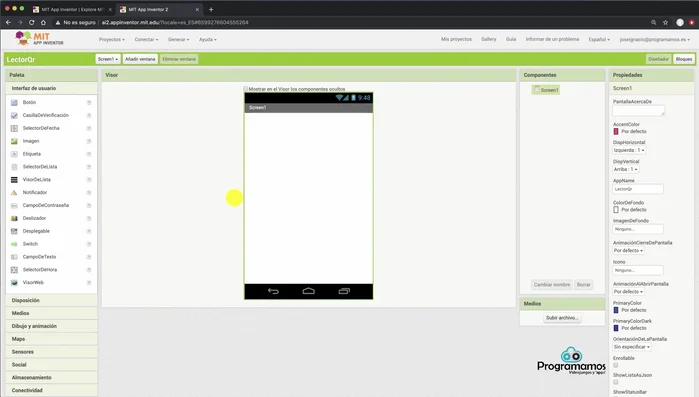
Task: Click the Diseñador button
Action: tap(658, 59)
